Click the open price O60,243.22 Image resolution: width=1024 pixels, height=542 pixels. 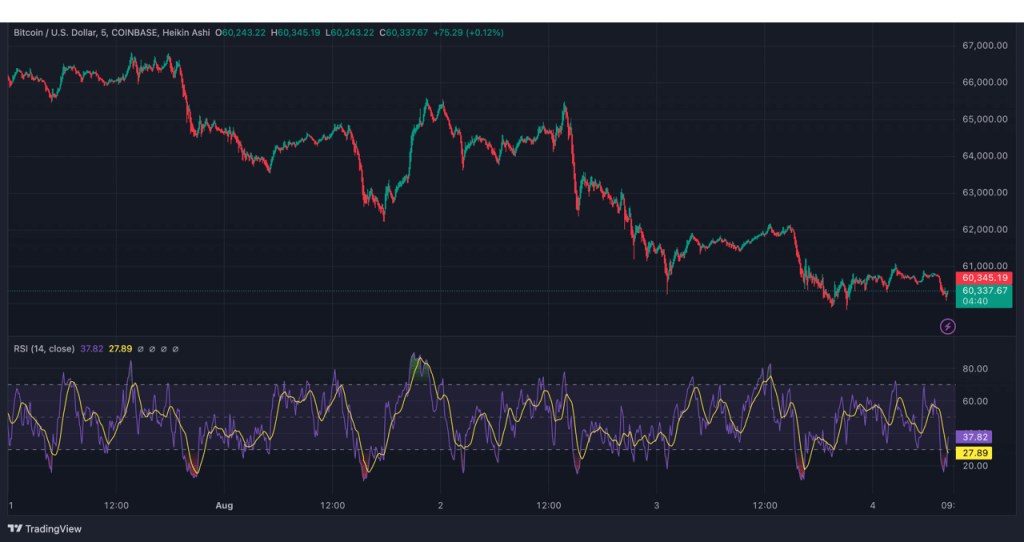(x=241, y=32)
